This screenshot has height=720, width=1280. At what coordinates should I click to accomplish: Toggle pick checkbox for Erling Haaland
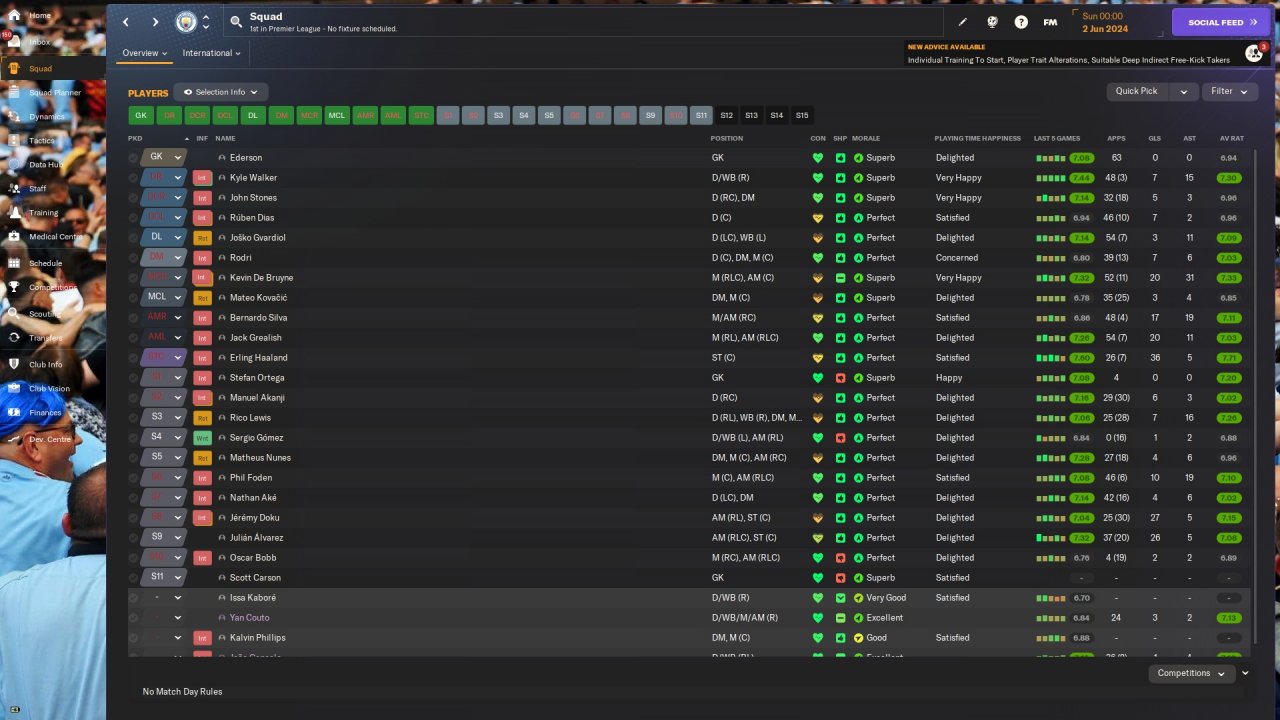pyautogui.click(x=134, y=358)
